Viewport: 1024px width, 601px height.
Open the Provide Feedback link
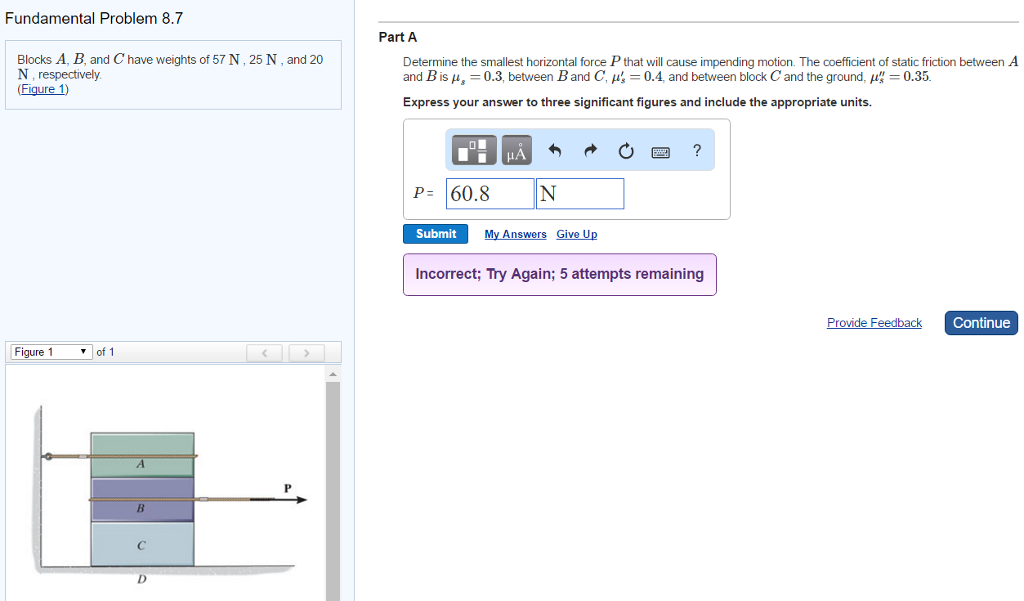pos(874,322)
